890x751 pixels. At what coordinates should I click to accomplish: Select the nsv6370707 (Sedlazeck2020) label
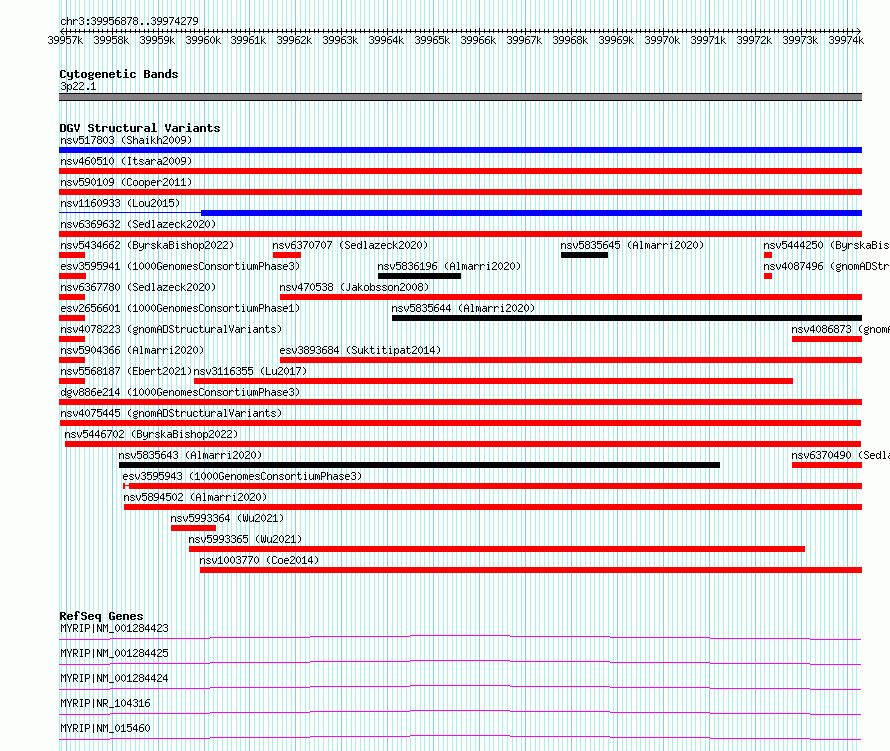pyautogui.click(x=350, y=245)
